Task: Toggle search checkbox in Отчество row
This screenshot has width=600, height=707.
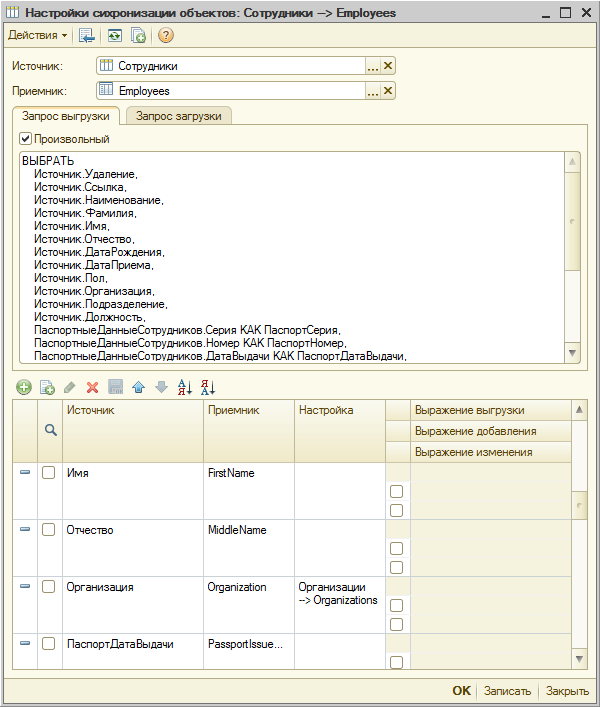Action: pyautogui.click(x=48, y=529)
